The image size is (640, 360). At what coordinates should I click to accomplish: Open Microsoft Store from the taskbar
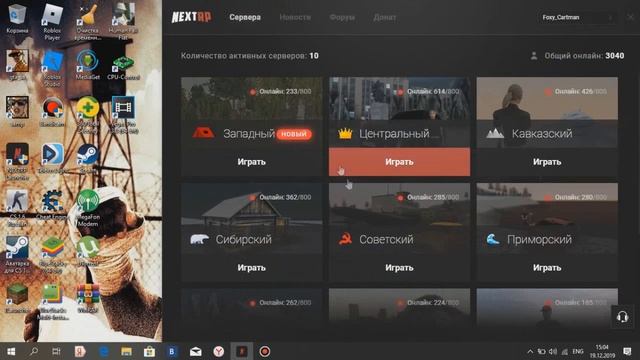tap(149, 351)
